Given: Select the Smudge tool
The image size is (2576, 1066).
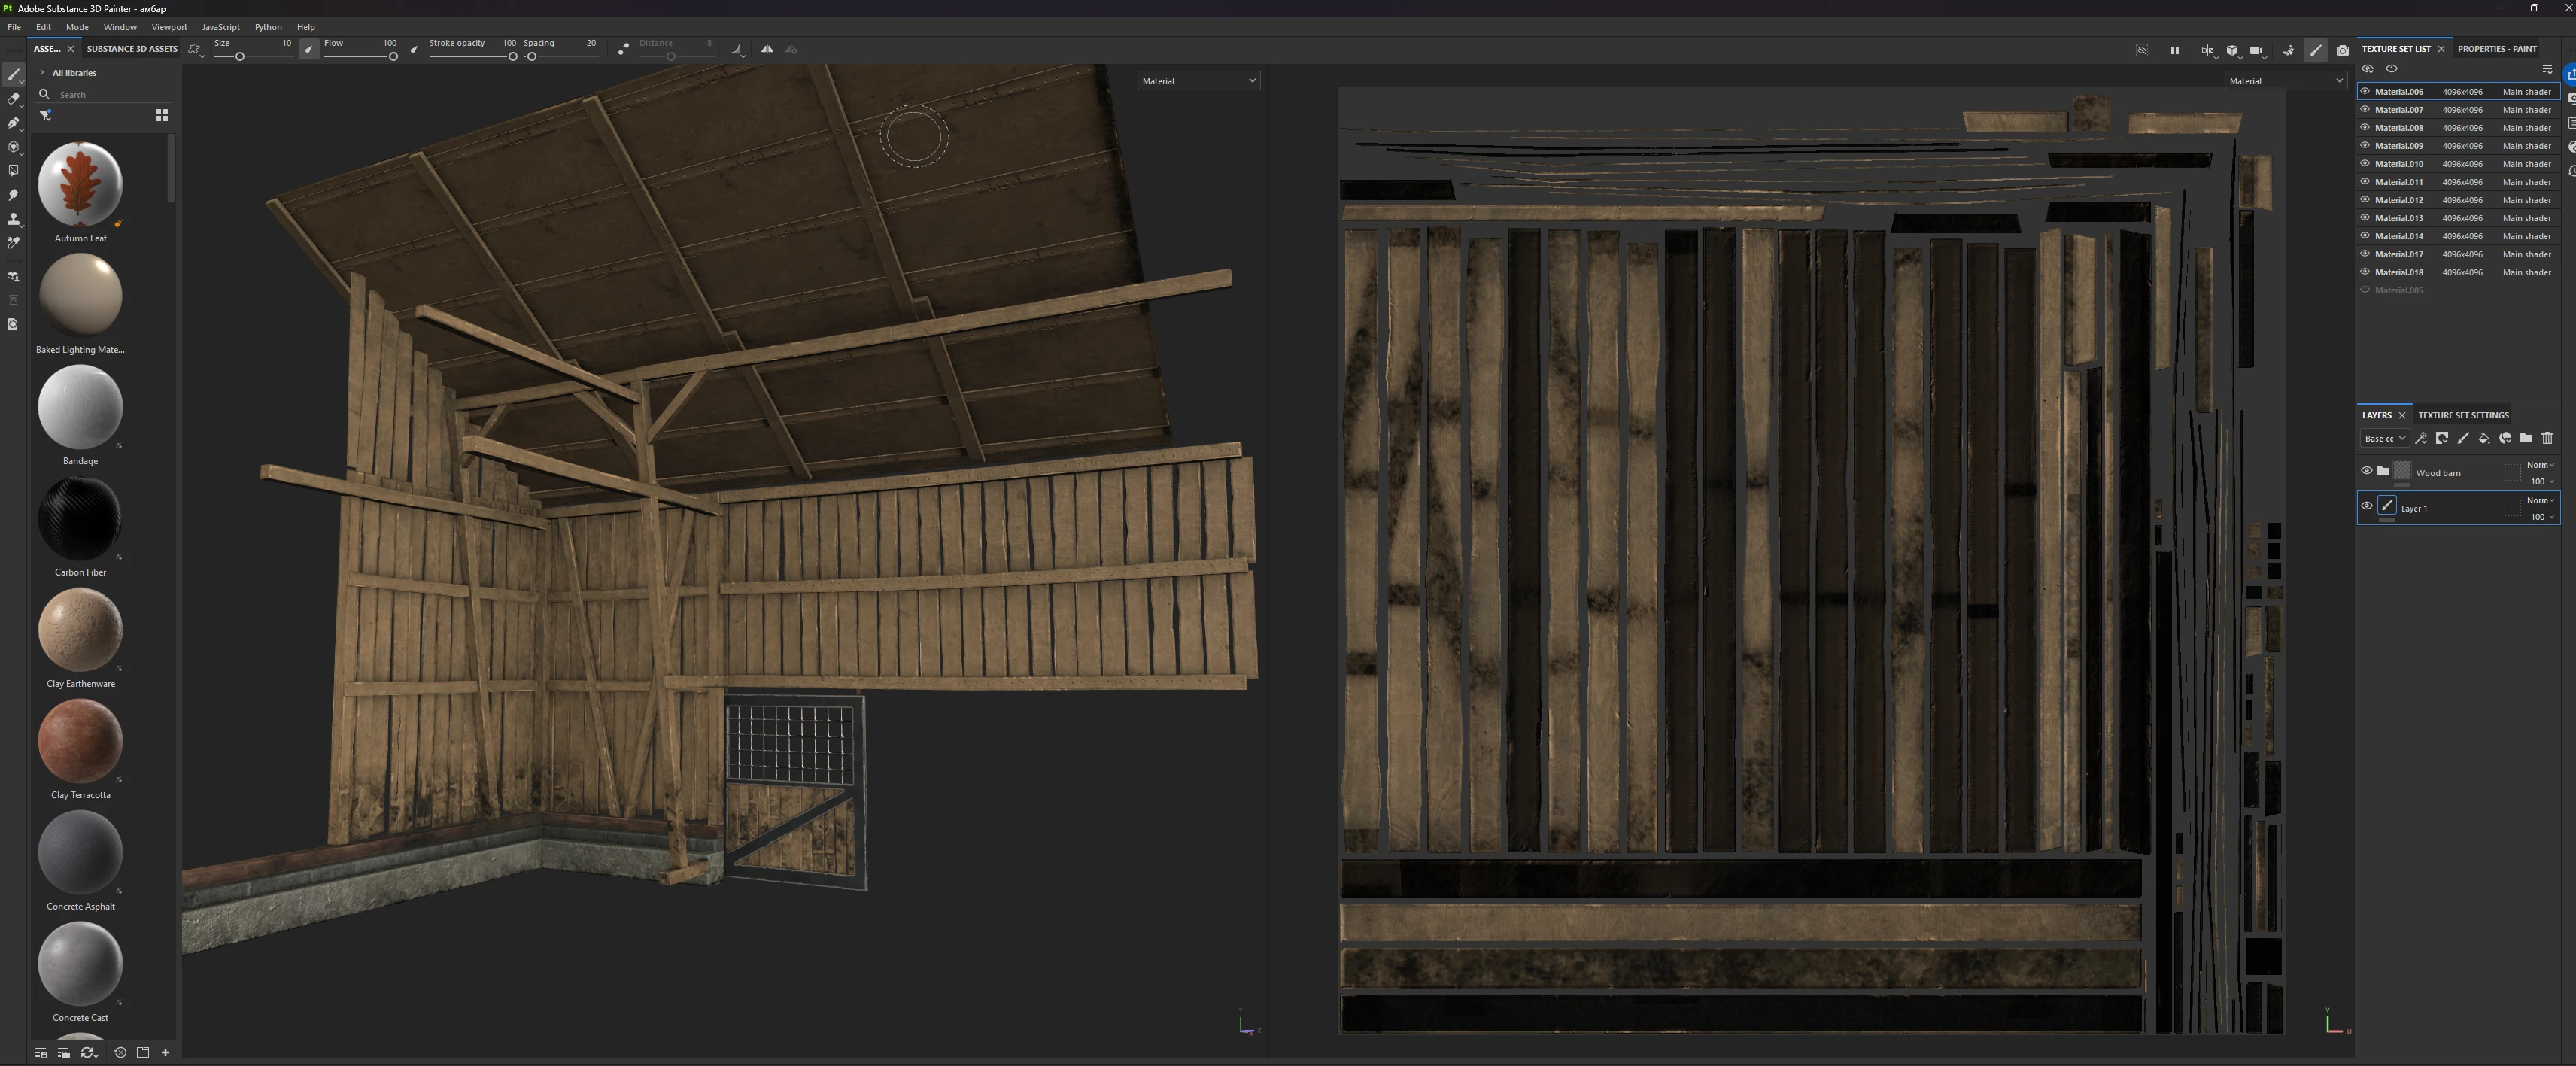Looking at the screenshot, I should pos(13,195).
